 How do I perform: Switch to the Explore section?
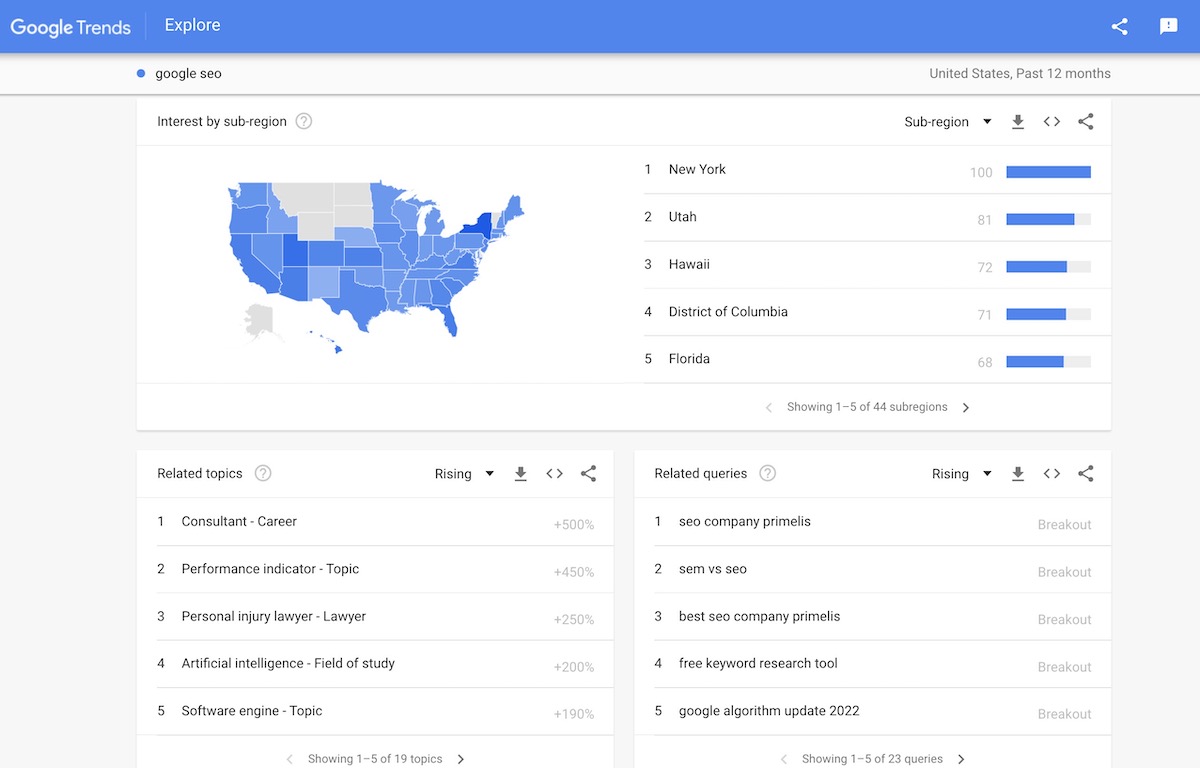pos(191,25)
